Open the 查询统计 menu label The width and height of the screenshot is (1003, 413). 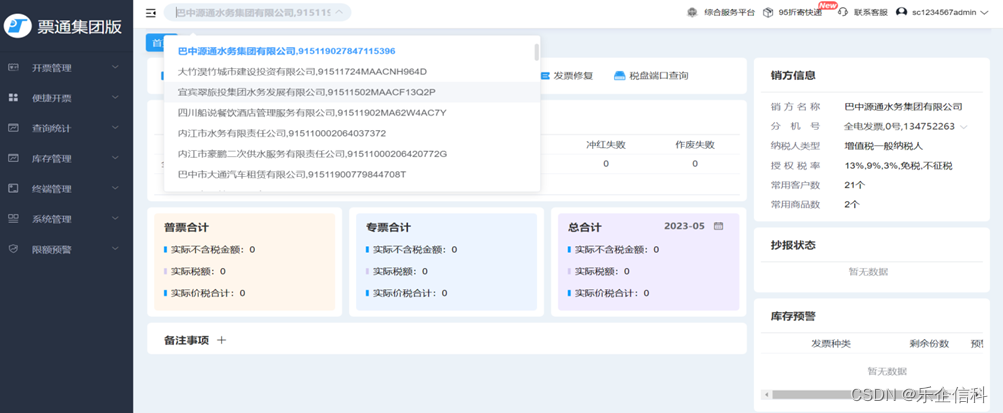click(52, 129)
